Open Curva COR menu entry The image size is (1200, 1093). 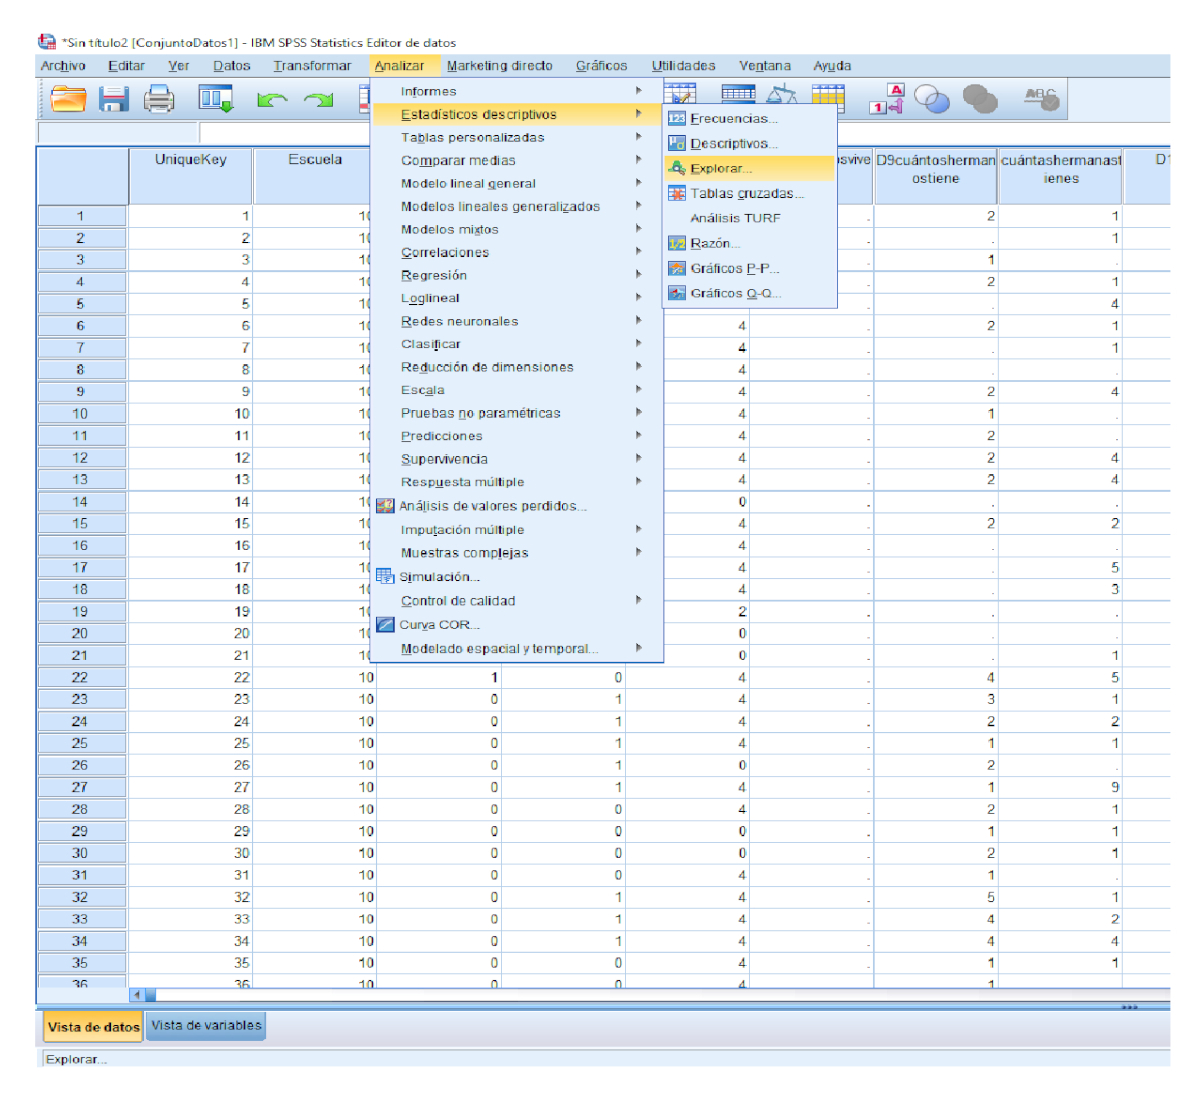[x=439, y=624]
